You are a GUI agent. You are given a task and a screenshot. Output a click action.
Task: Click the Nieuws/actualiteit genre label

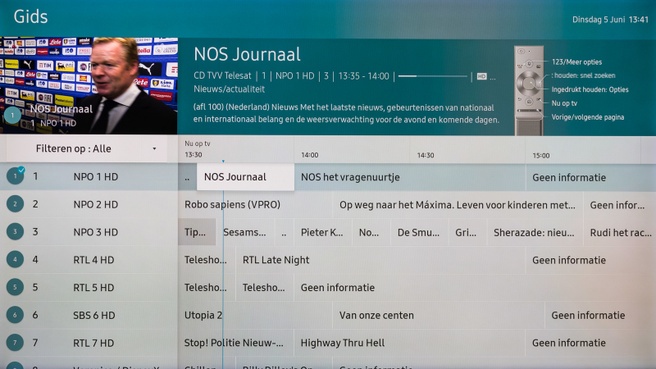pyautogui.click(x=229, y=89)
